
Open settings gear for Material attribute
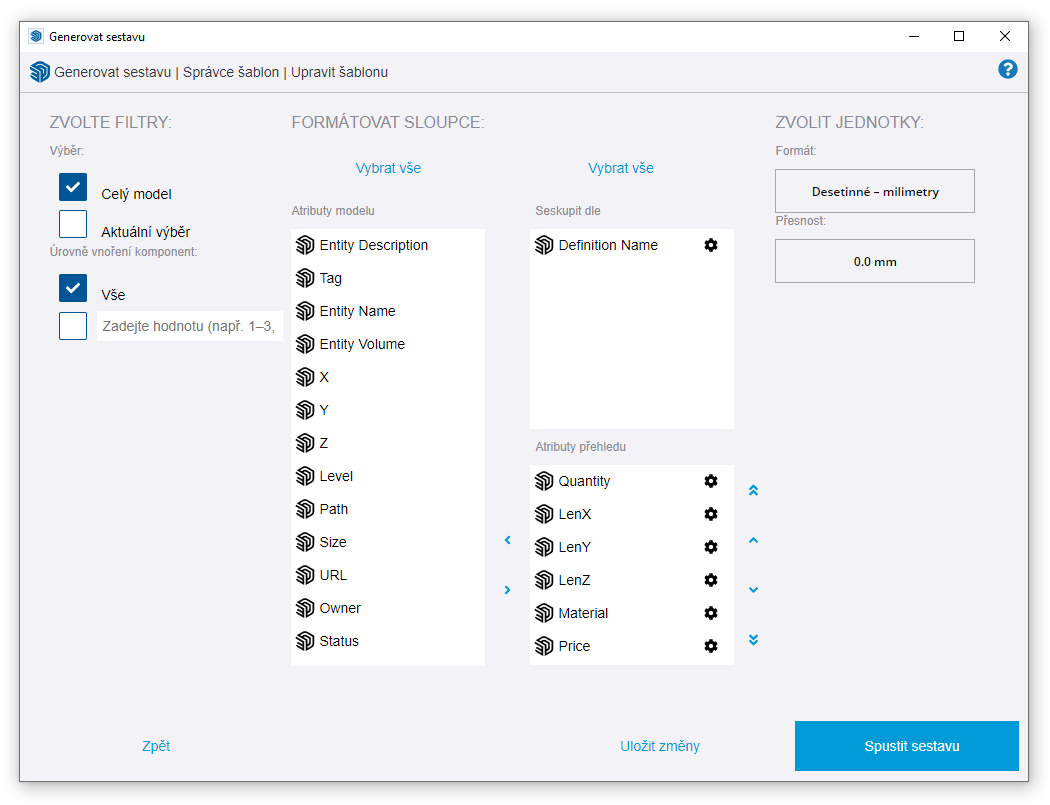coord(711,613)
